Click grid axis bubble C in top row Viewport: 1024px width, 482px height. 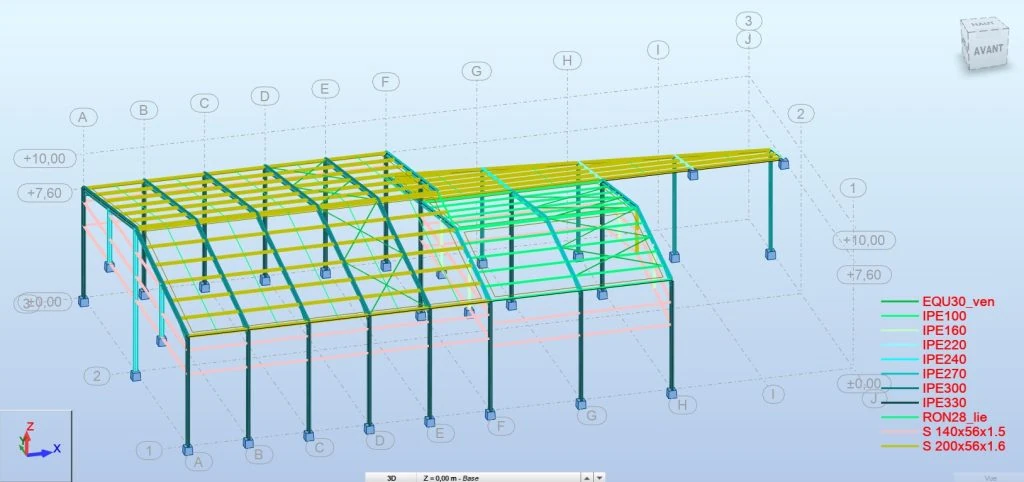point(204,103)
